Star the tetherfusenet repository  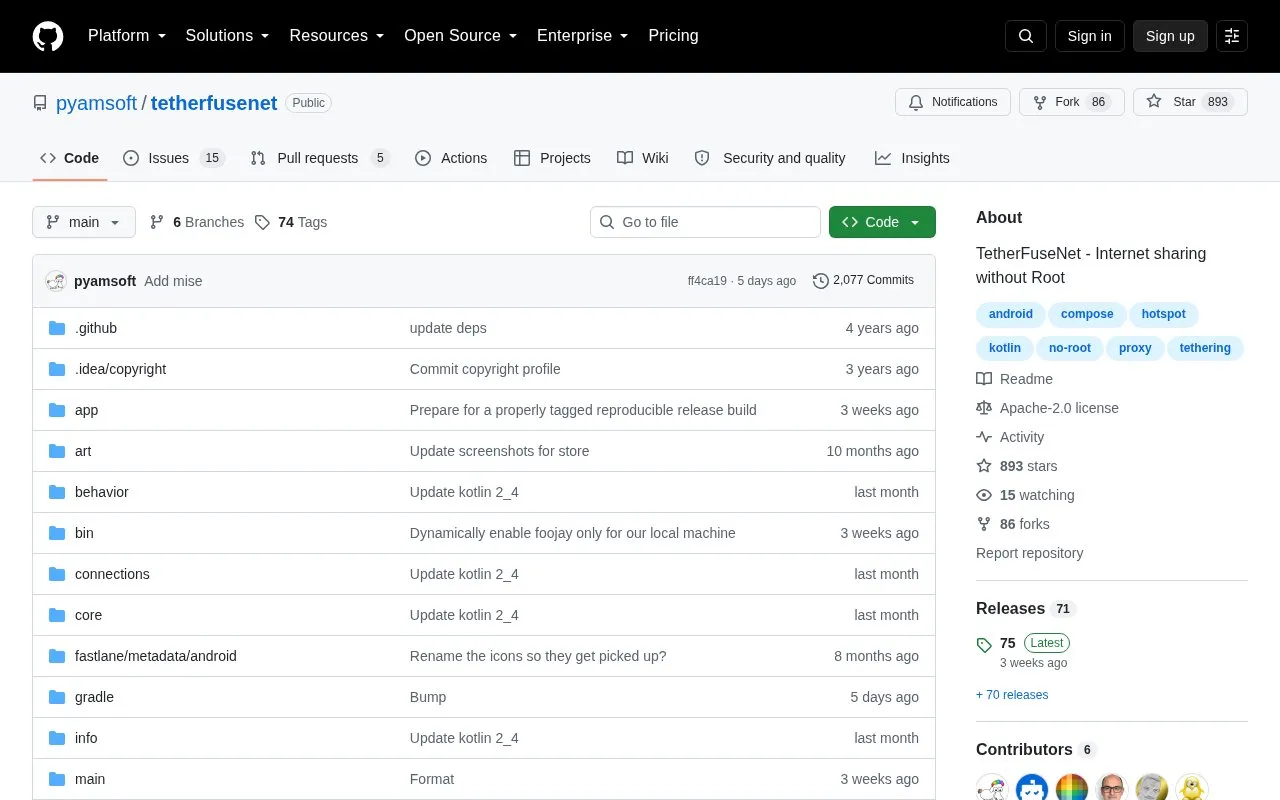coord(1190,102)
